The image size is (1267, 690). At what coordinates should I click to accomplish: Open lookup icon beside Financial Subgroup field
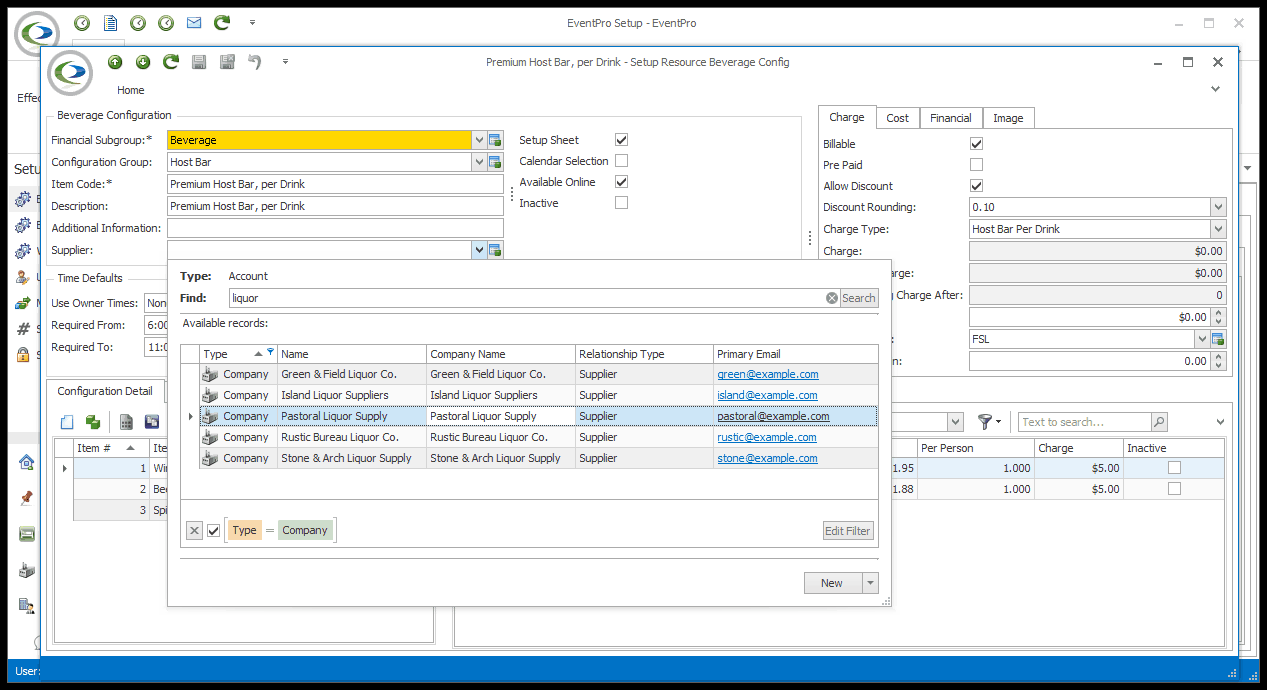pyautogui.click(x=495, y=141)
